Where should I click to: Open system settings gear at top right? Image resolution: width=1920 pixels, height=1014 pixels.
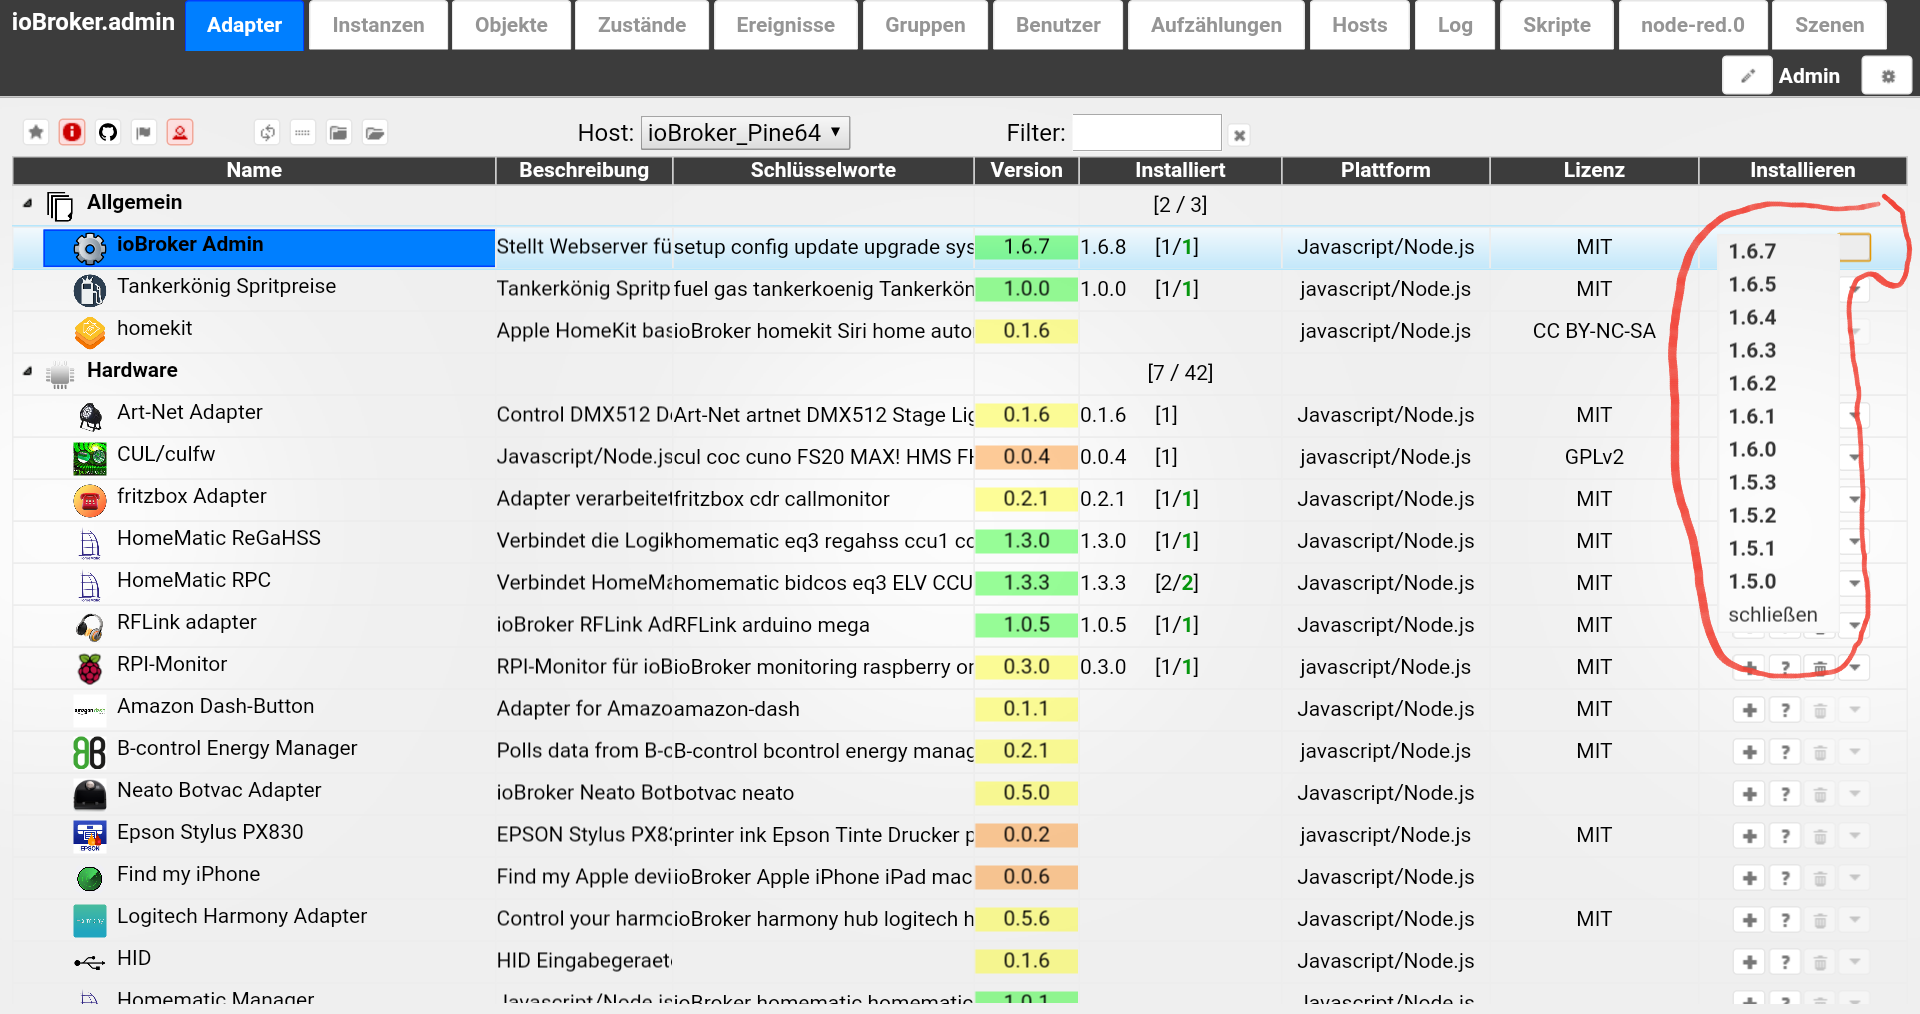pos(1888,76)
